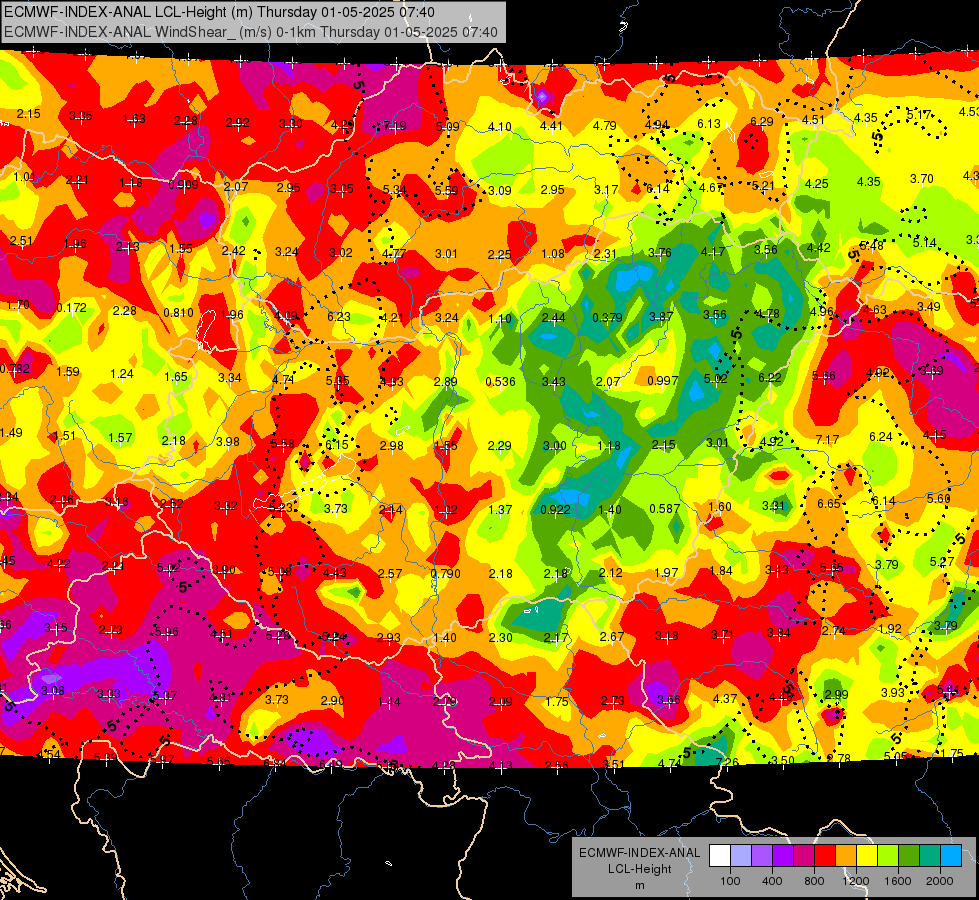Click the legend title LCL-Height
This screenshot has width=979, height=900.
point(640,869)
